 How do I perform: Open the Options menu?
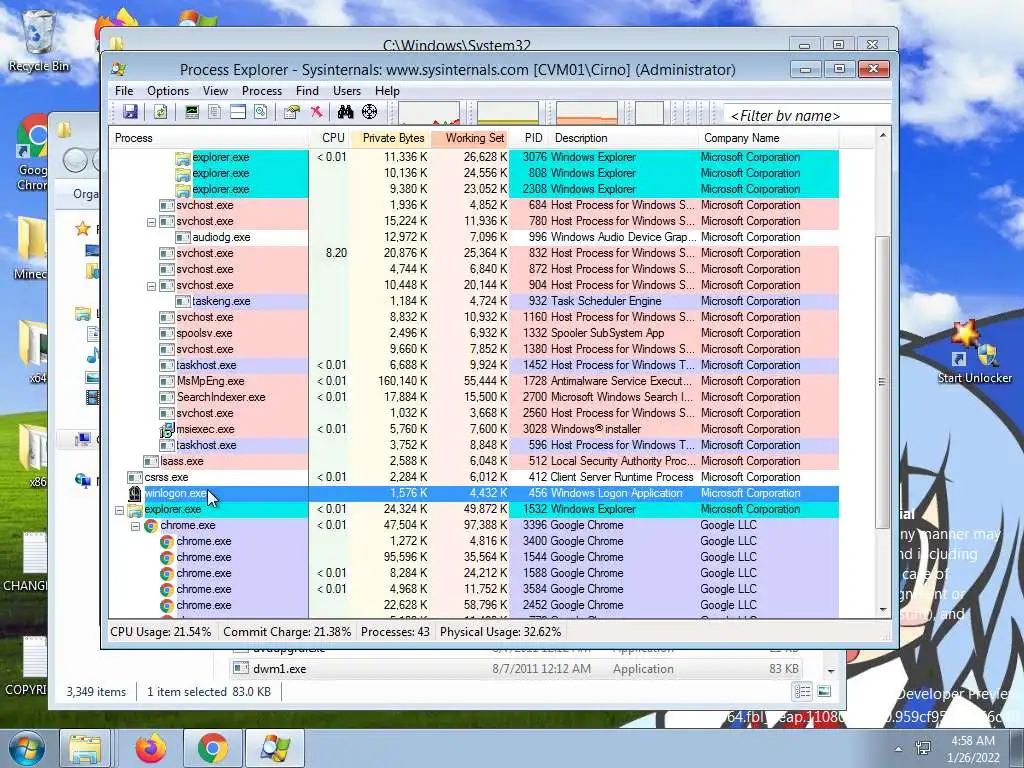tap(168, 91)
